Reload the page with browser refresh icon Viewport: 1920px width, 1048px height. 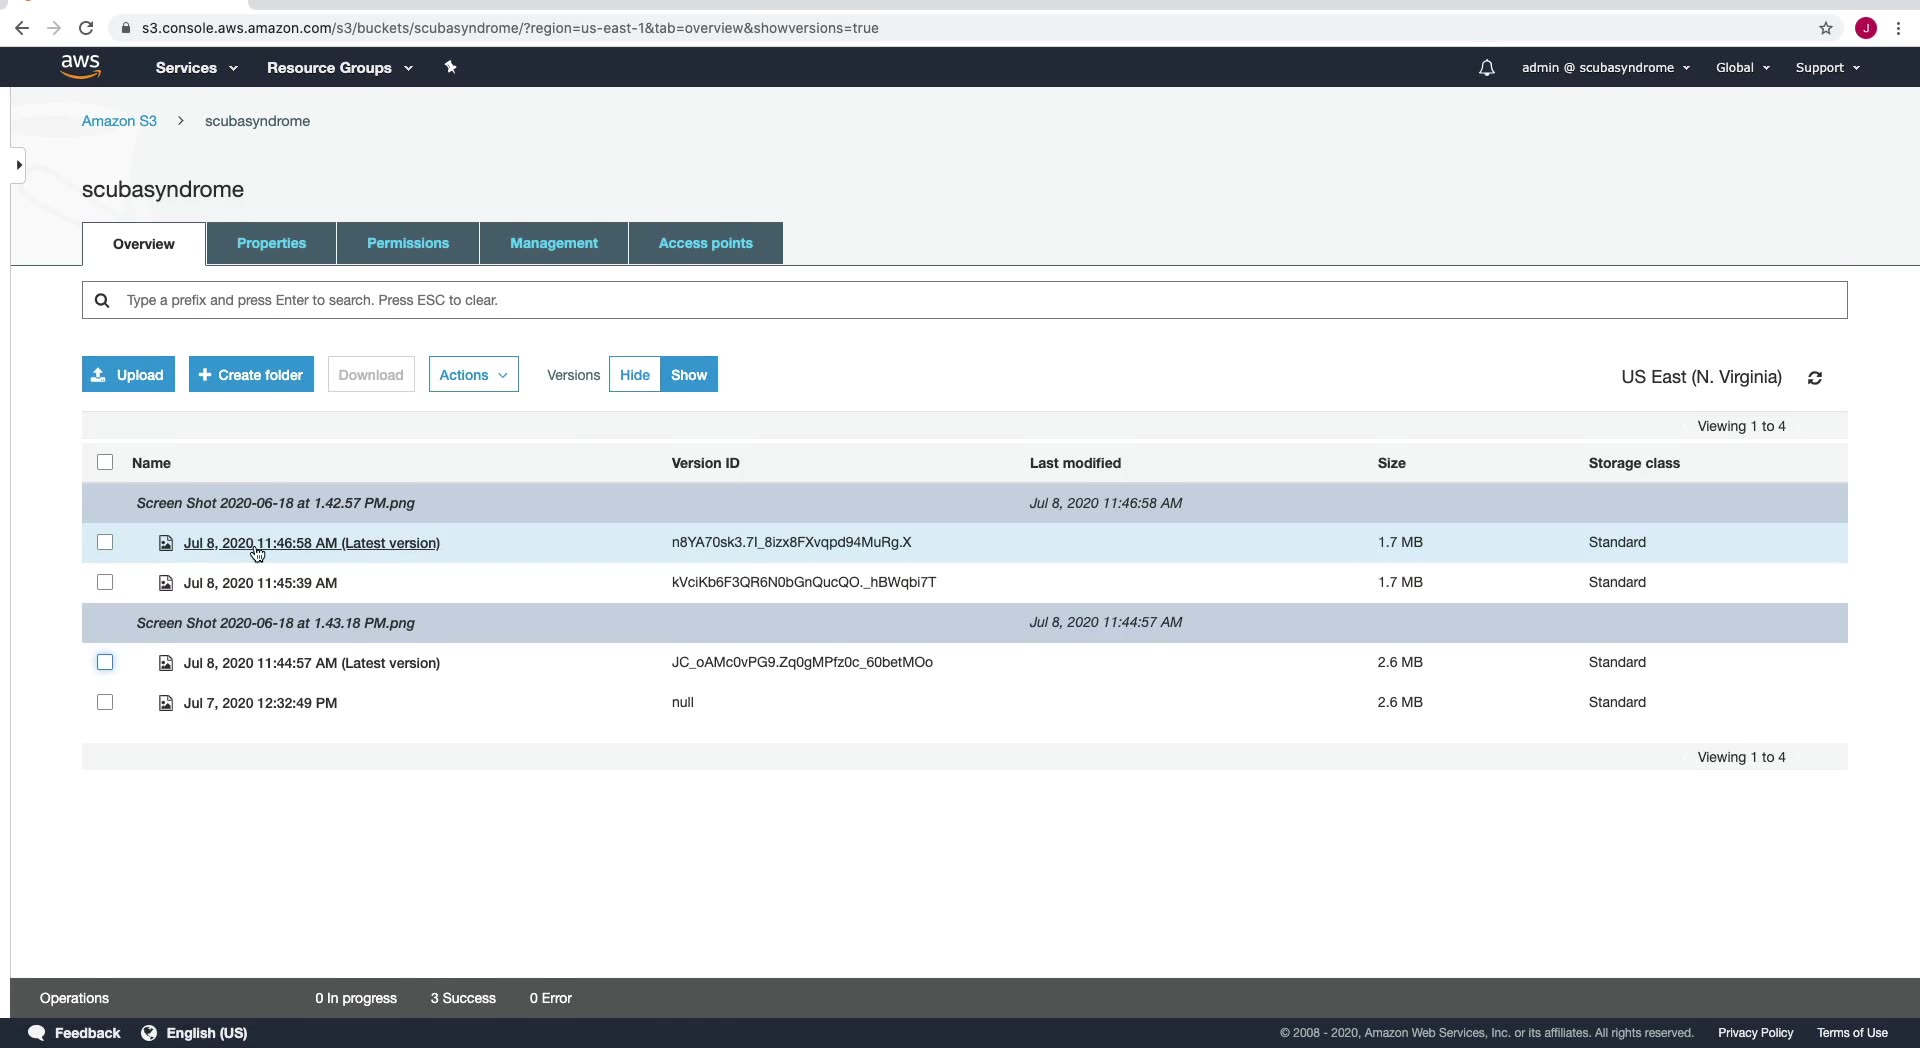(86, 28)
